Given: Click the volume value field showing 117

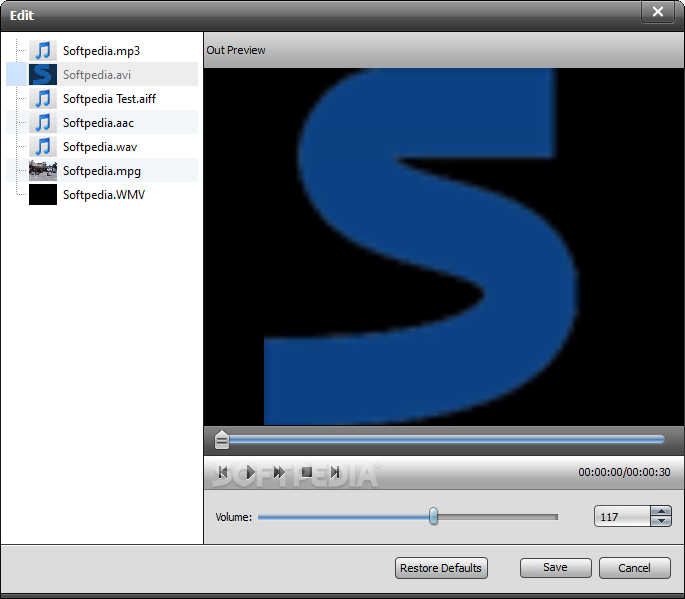Looking at the screenshot, I should [622, 516].
